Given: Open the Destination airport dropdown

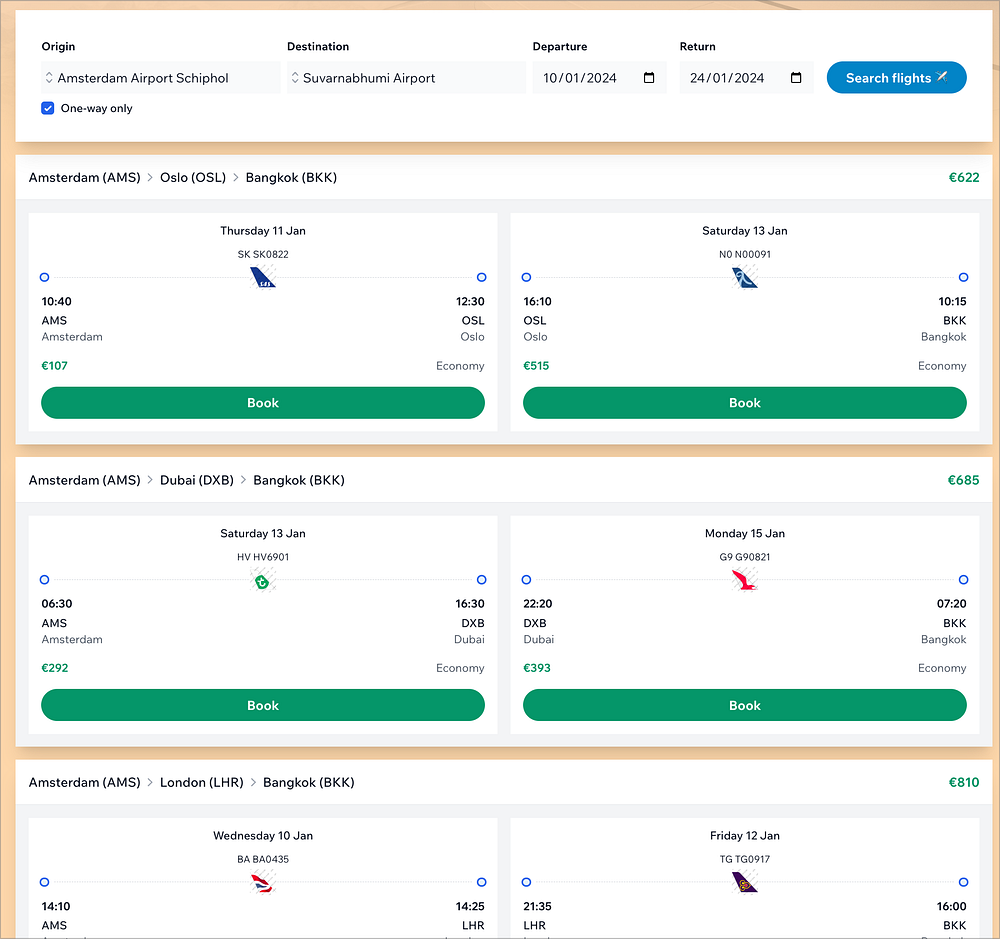Looking at the screenshot, I should (x=406, y=78).
